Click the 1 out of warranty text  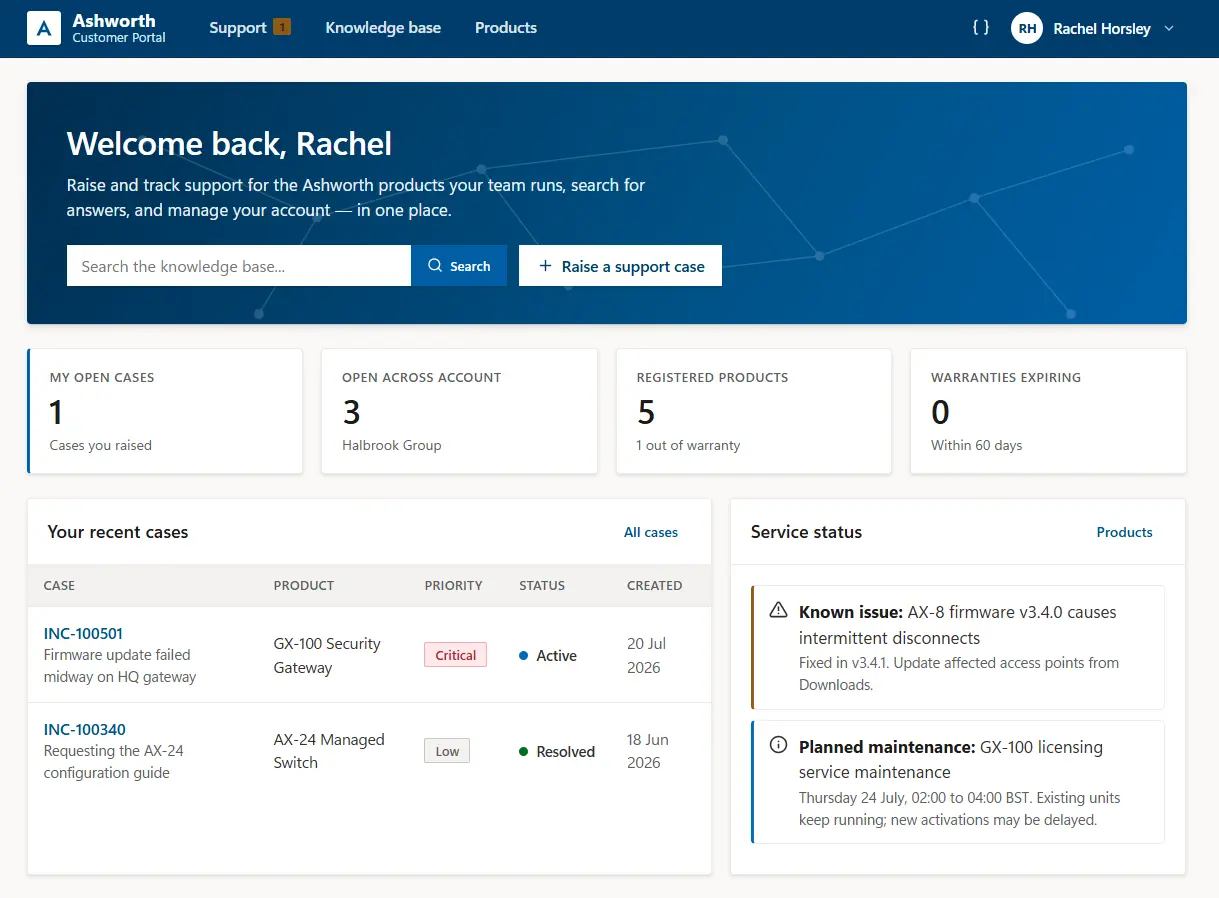click(x=688, y=445)
